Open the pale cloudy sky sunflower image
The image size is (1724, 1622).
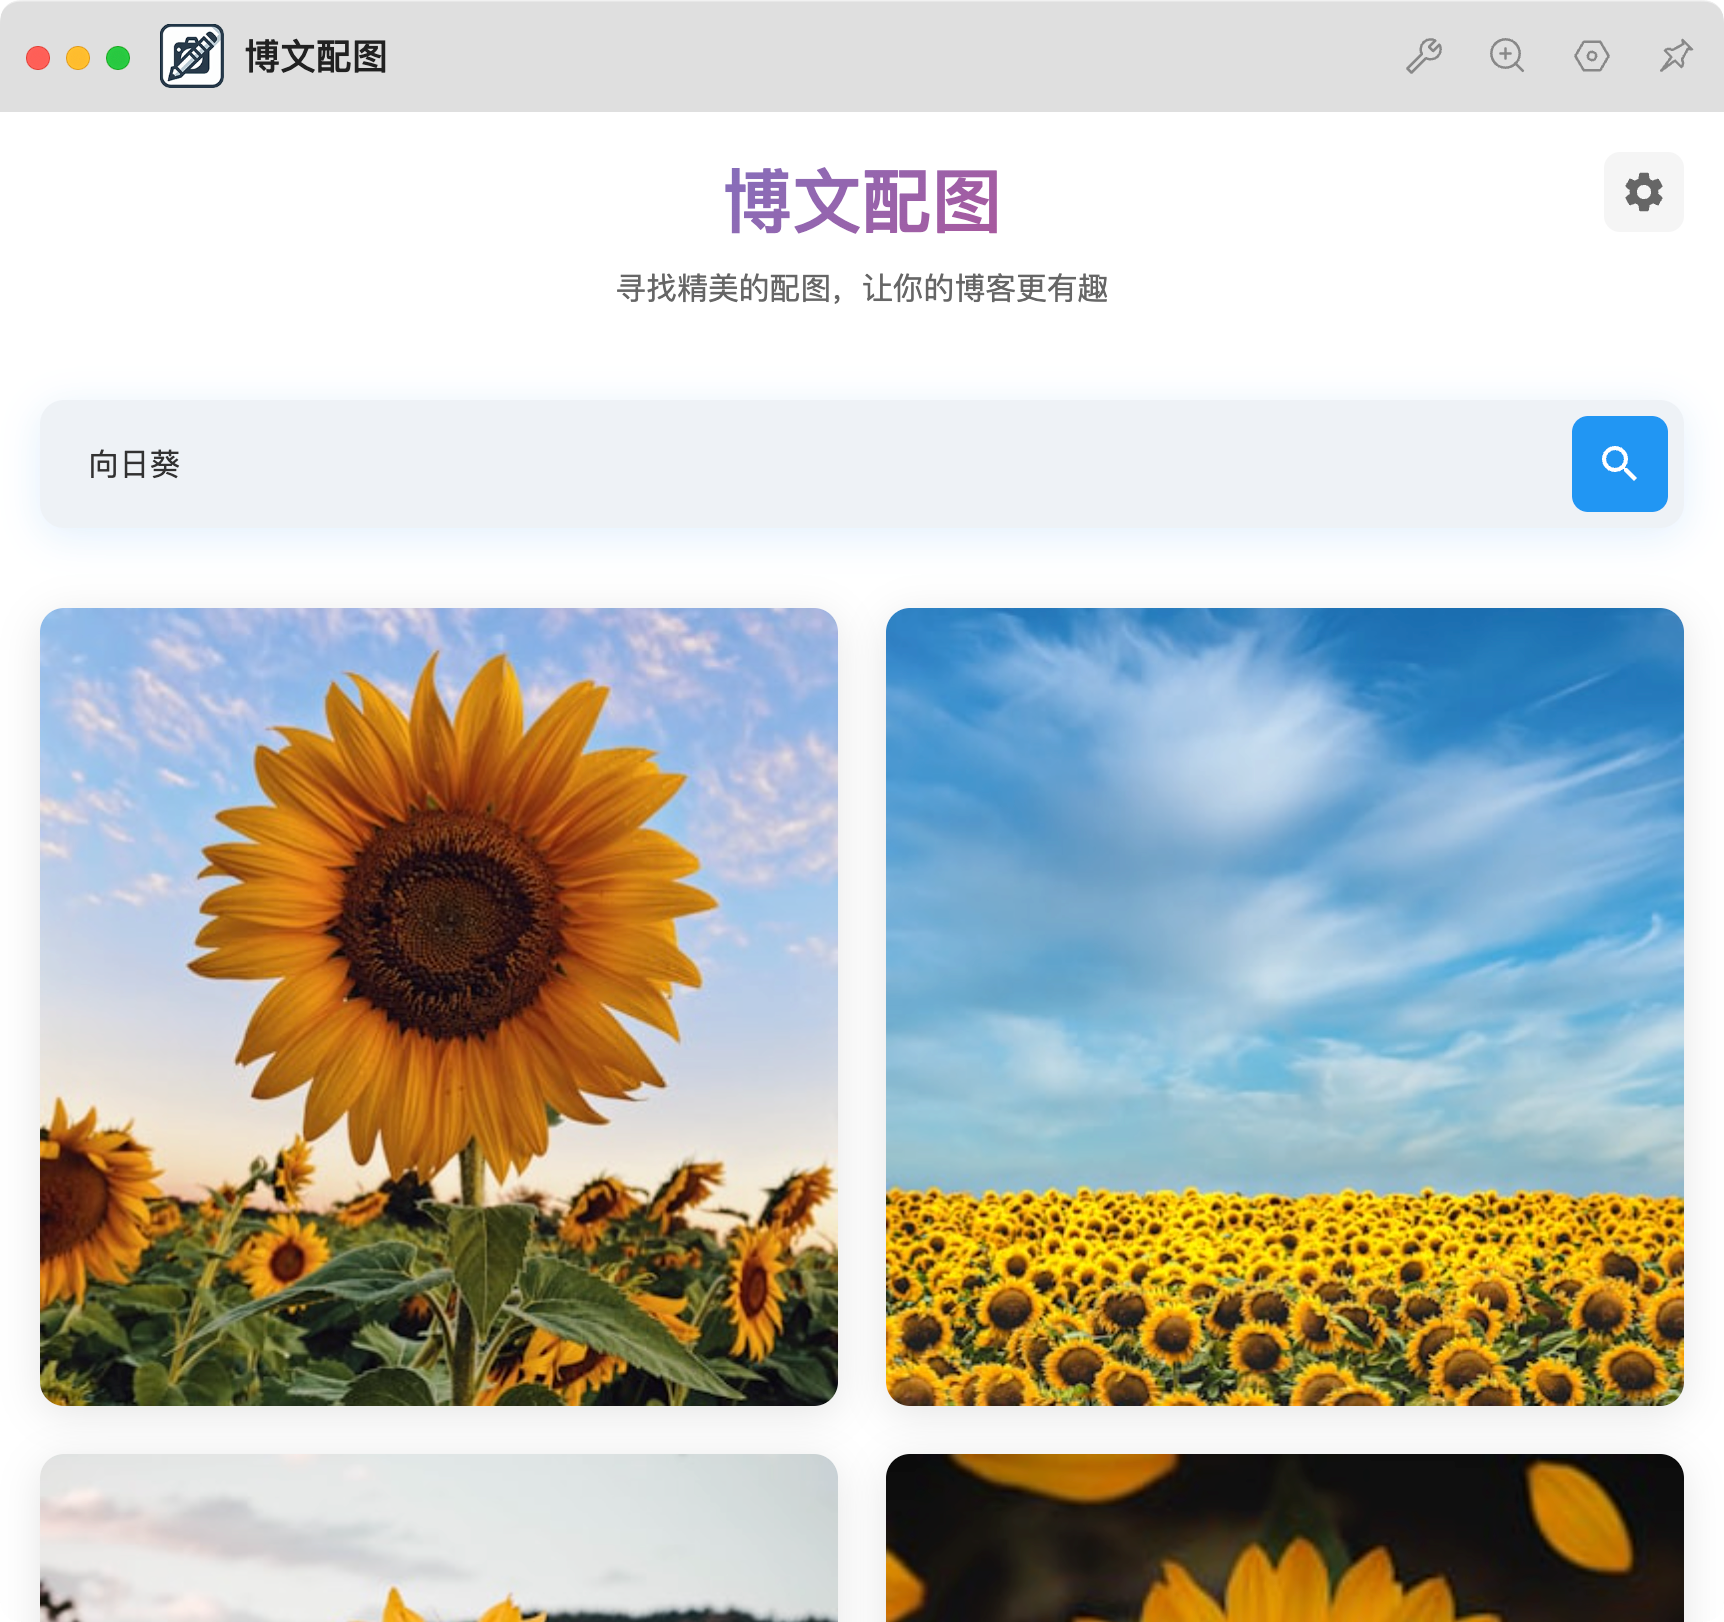pyautogui.click(x=439, y=1538)
